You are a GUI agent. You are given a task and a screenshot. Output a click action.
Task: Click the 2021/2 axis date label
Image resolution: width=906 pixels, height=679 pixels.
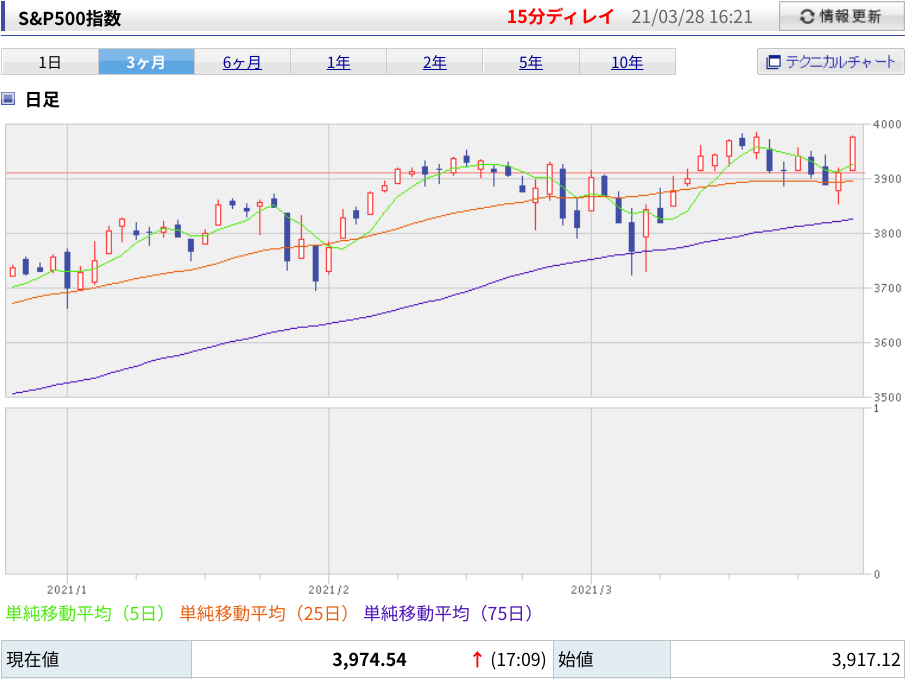(329, 590)
